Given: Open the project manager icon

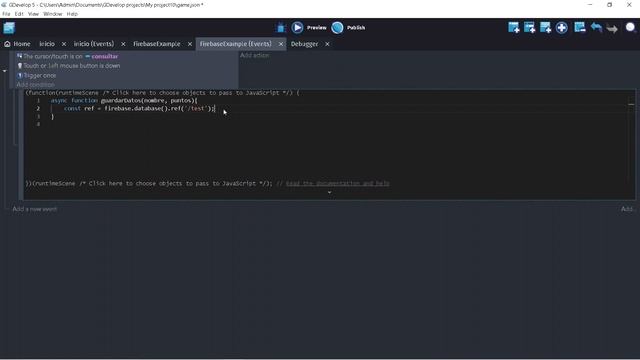Looking at the screenshot, I should pyautogui.click(x=9, y=28).
